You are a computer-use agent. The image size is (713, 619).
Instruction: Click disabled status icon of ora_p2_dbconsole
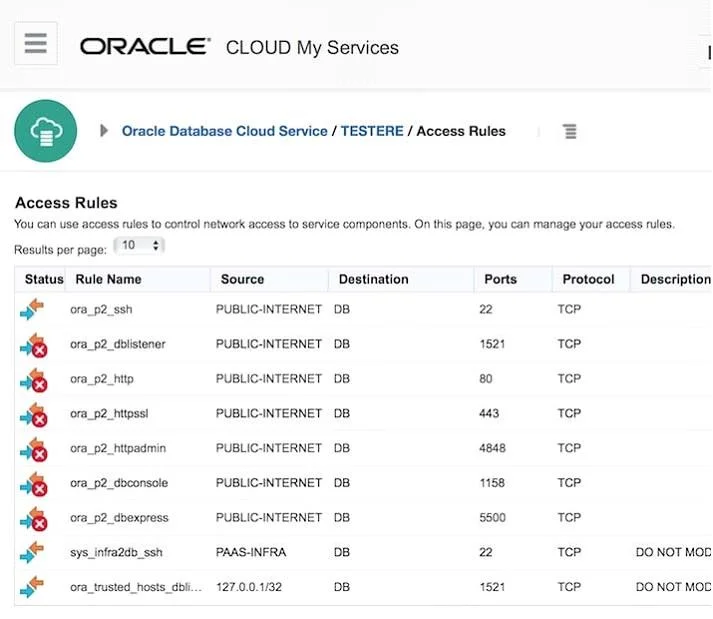(34, 484)
